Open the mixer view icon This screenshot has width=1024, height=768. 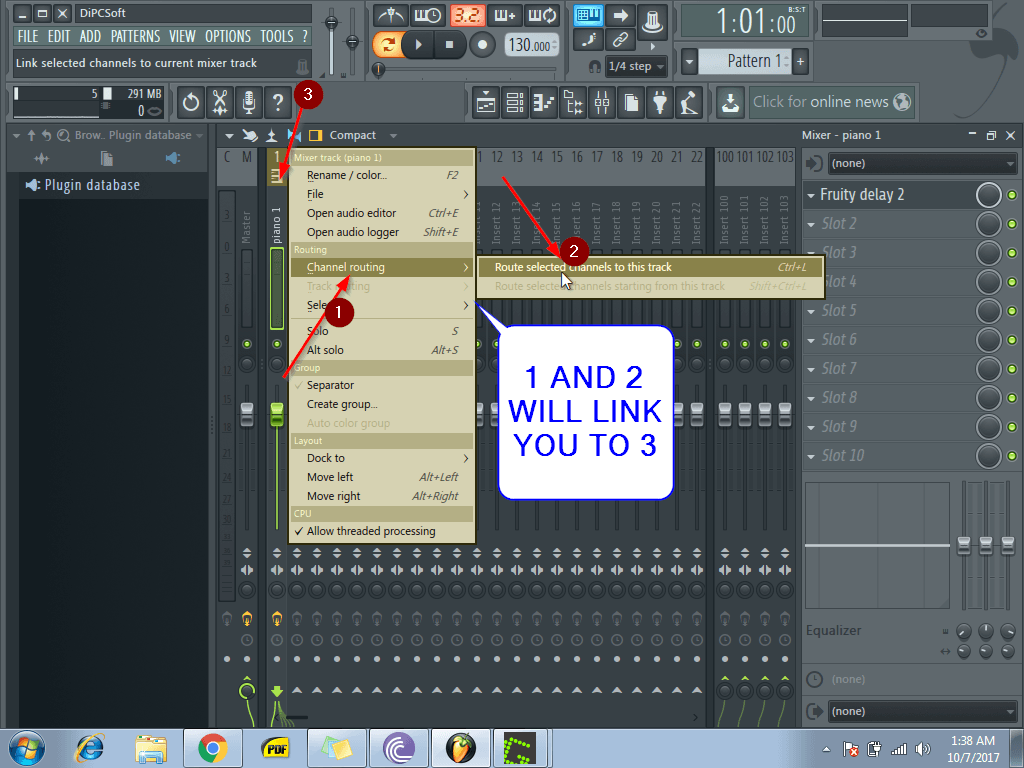point(602,102)
